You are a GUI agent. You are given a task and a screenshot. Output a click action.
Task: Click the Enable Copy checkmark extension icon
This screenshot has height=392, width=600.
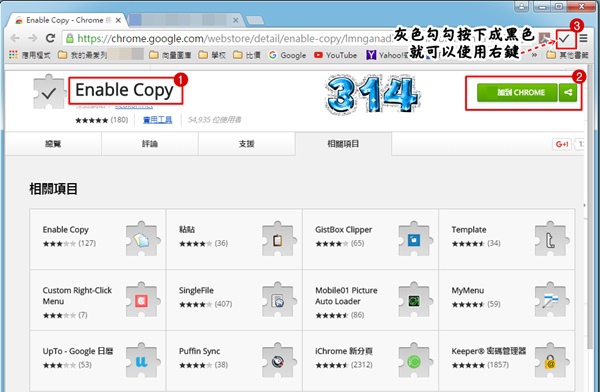click(564, 38)
